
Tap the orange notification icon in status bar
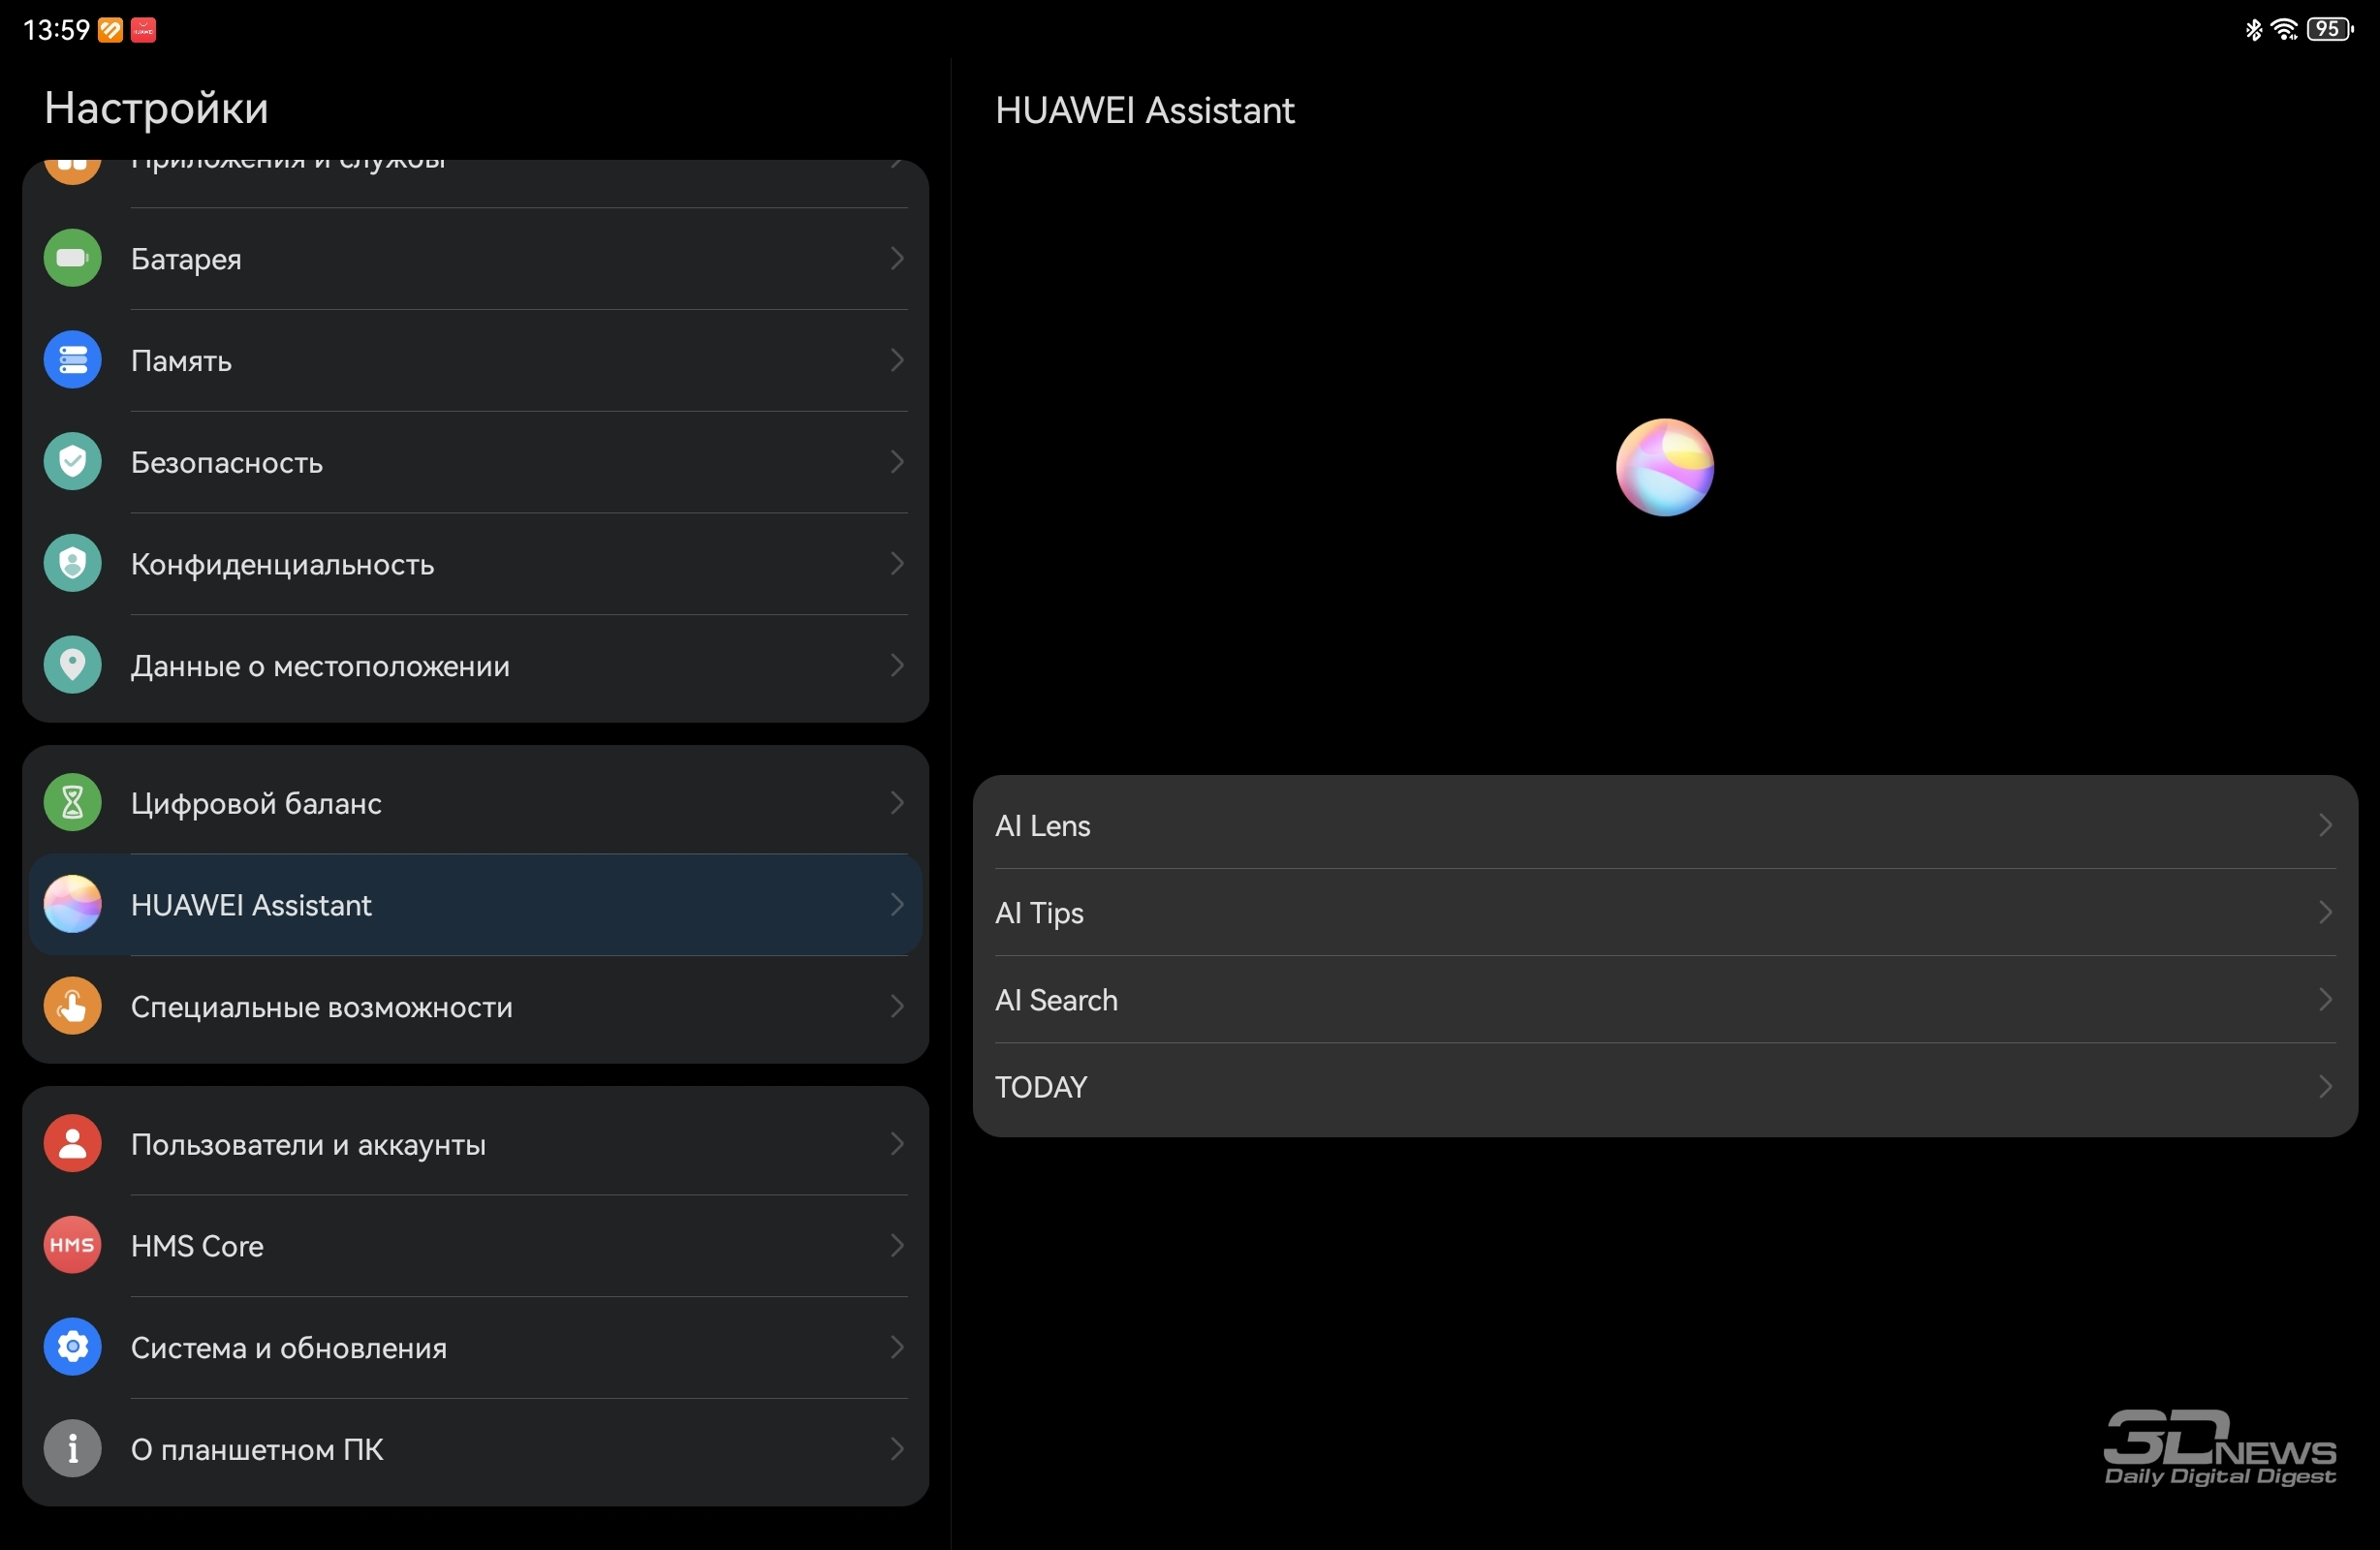click(x=110, y=30)
